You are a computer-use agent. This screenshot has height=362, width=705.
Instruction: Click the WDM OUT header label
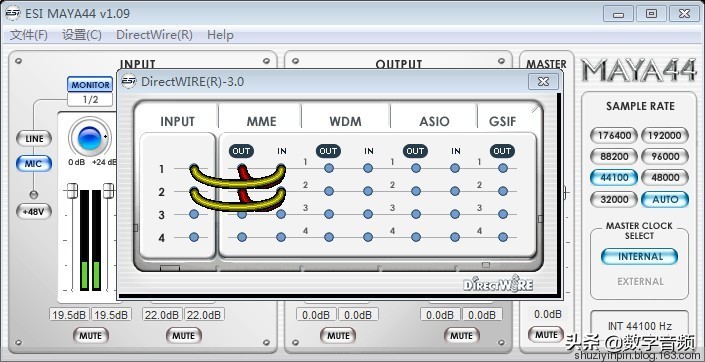328,151
